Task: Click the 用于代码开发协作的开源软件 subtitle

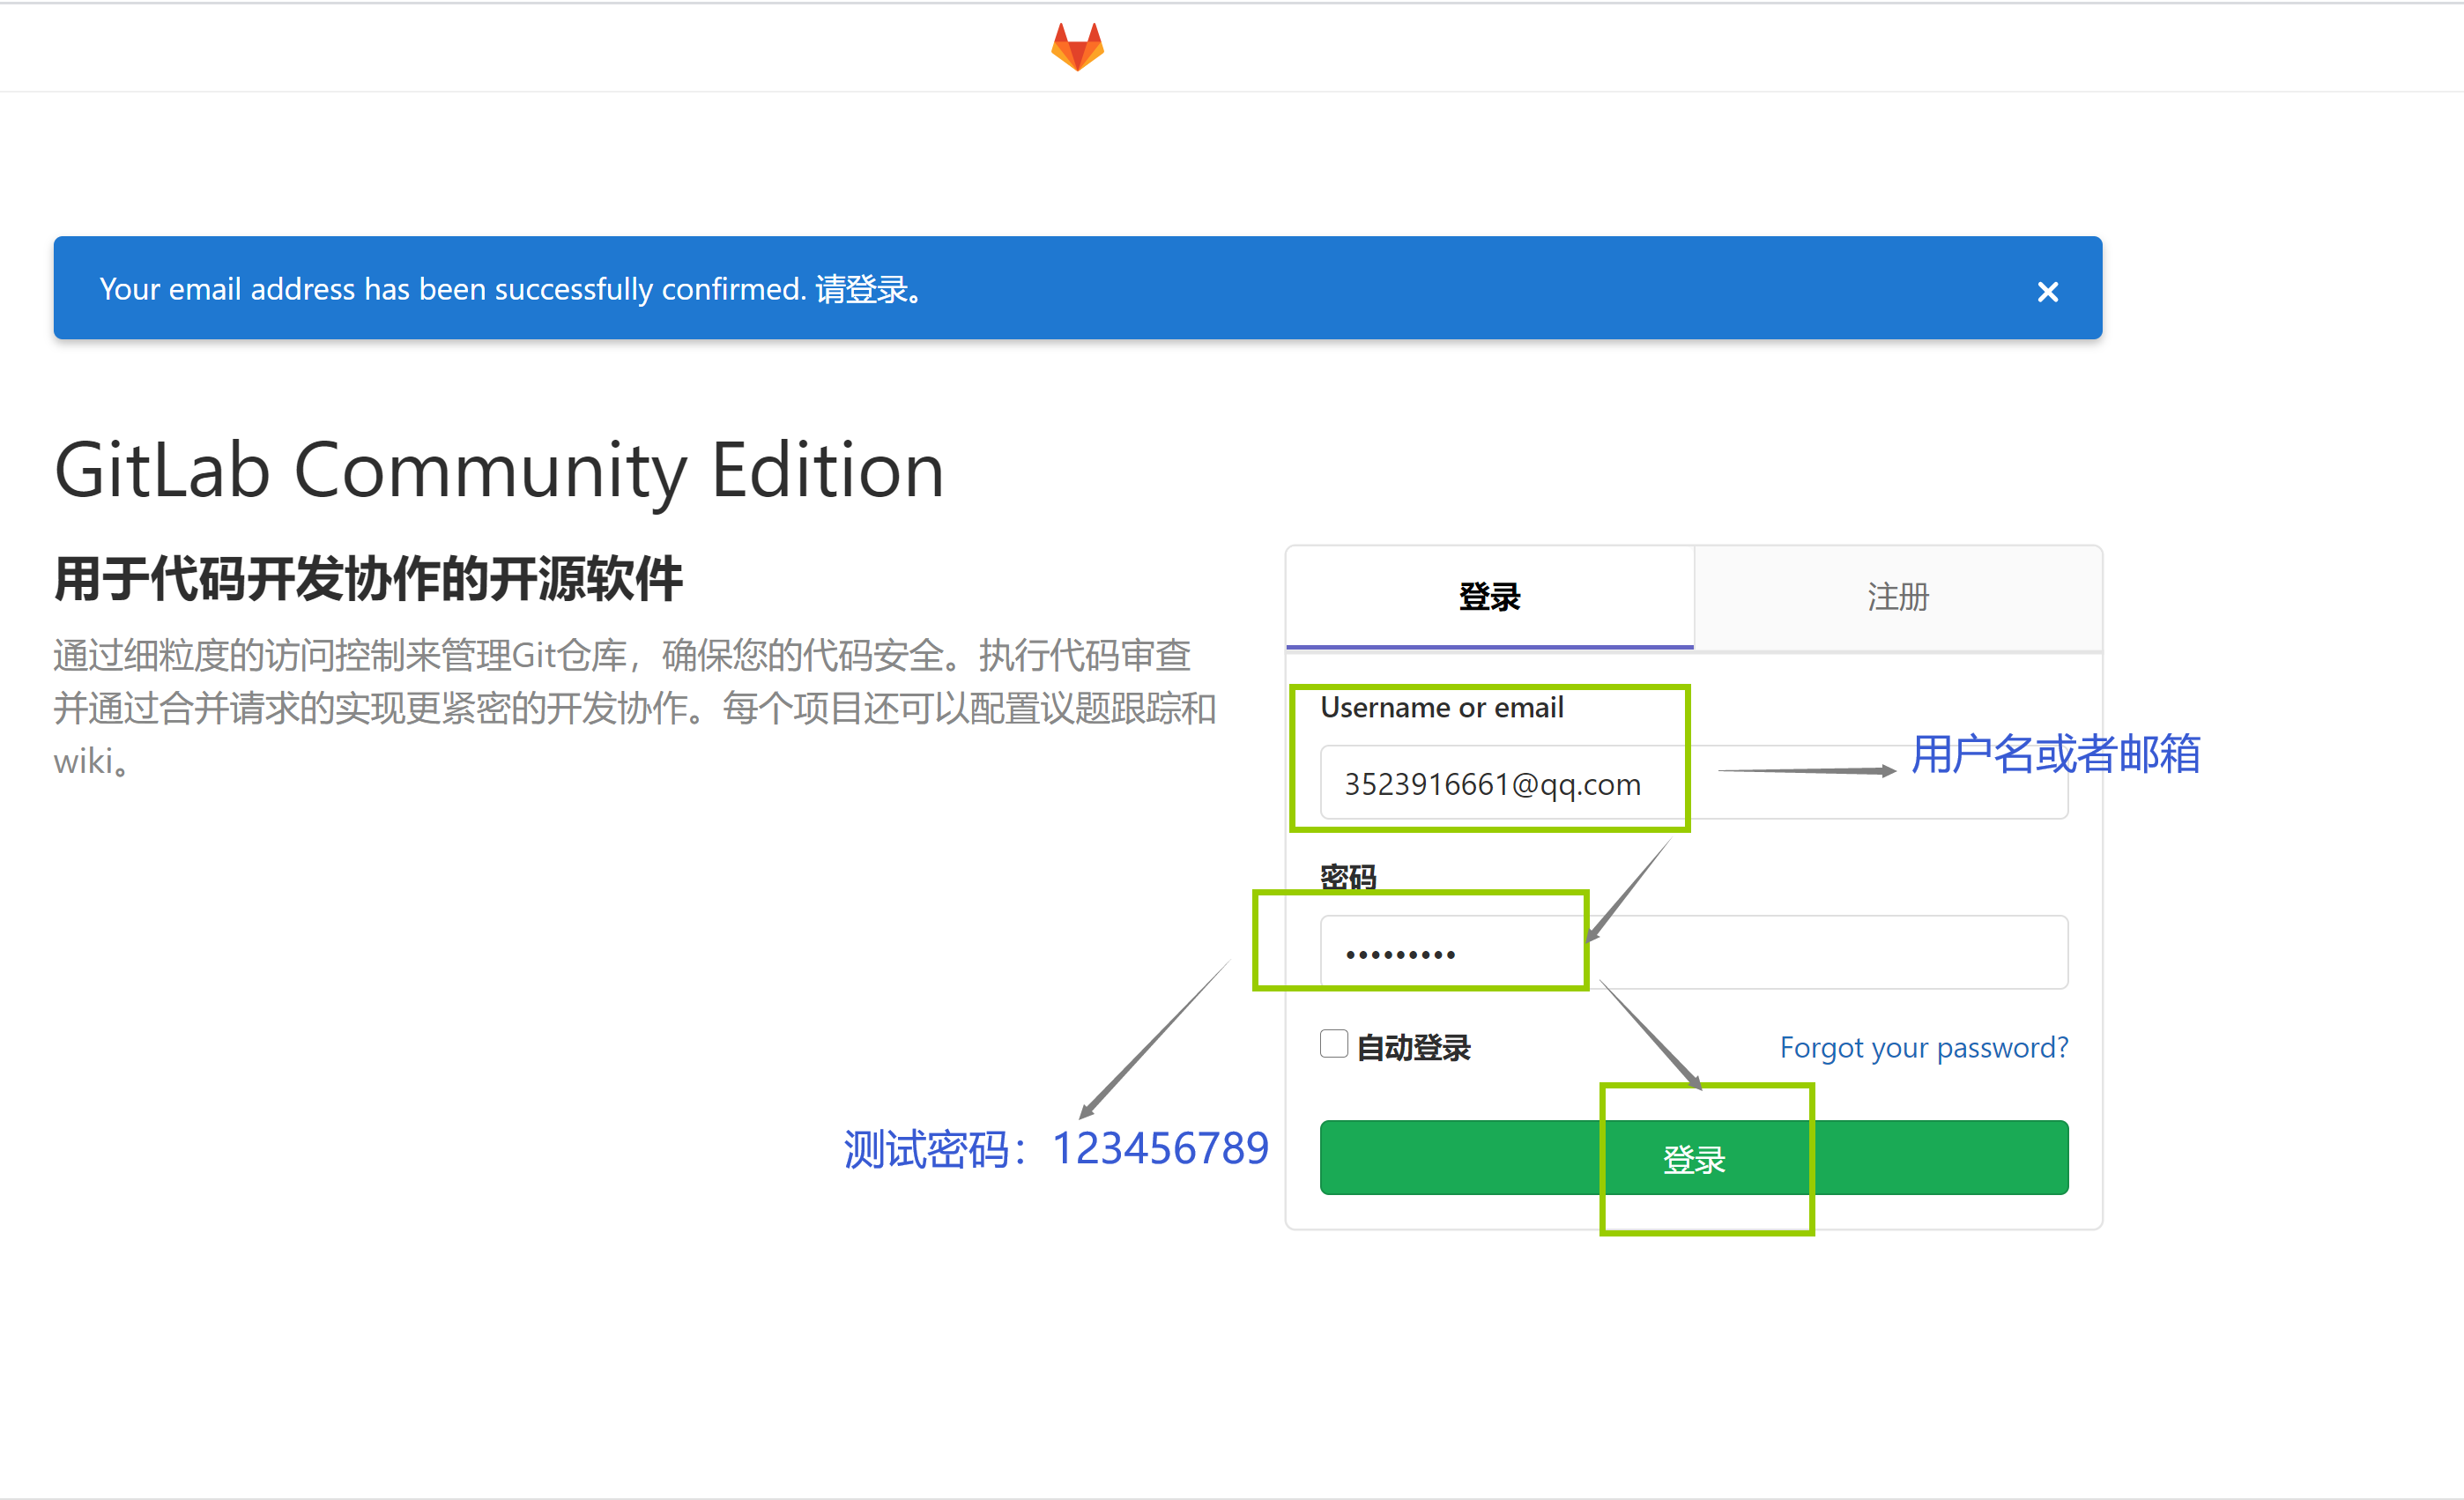Action: (x=369, y=580)
